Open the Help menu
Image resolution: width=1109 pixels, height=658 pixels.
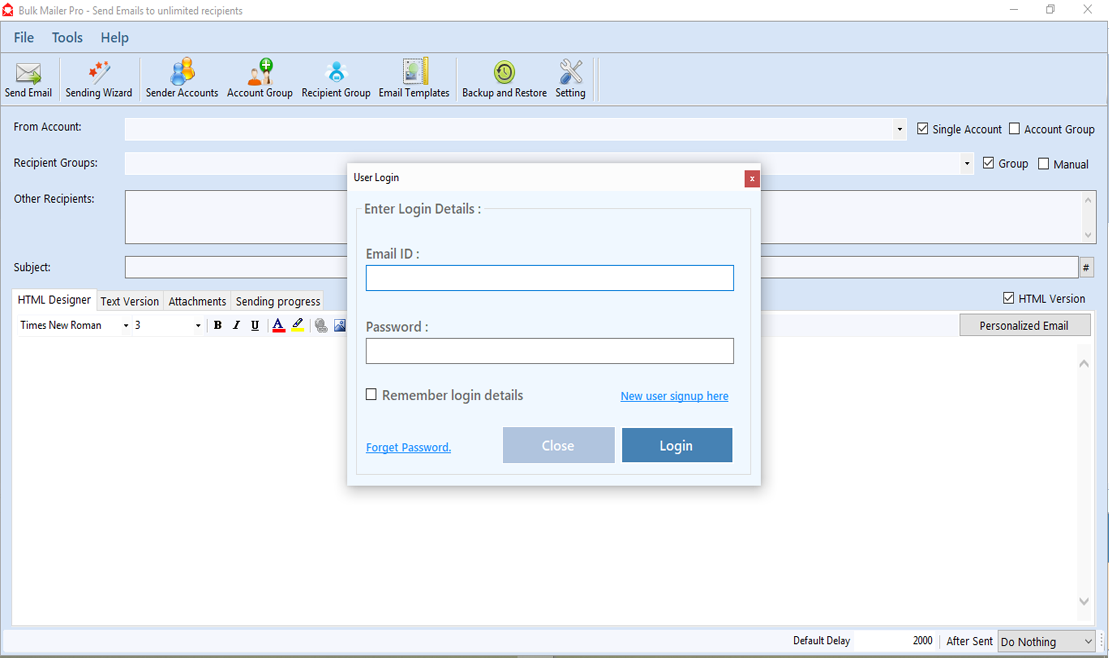(x=115, y=37)
